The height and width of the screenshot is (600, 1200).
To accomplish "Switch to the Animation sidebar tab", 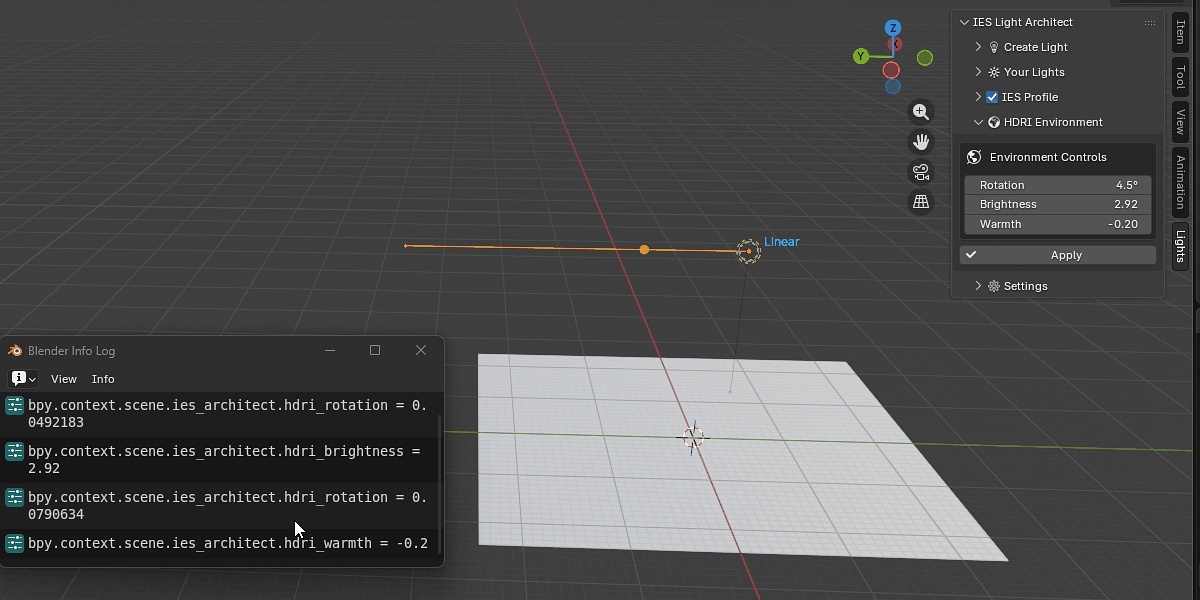I will [x=1181, y=181].
